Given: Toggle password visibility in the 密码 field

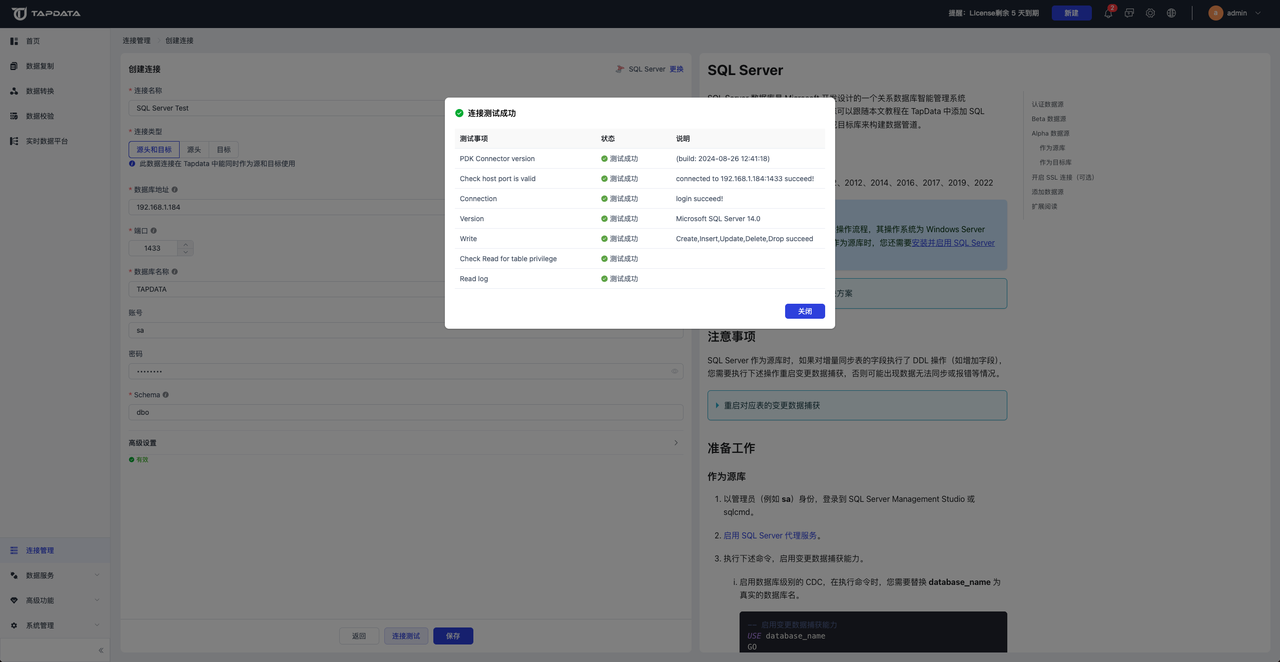Looking at the screenshot, I should 674,370.
